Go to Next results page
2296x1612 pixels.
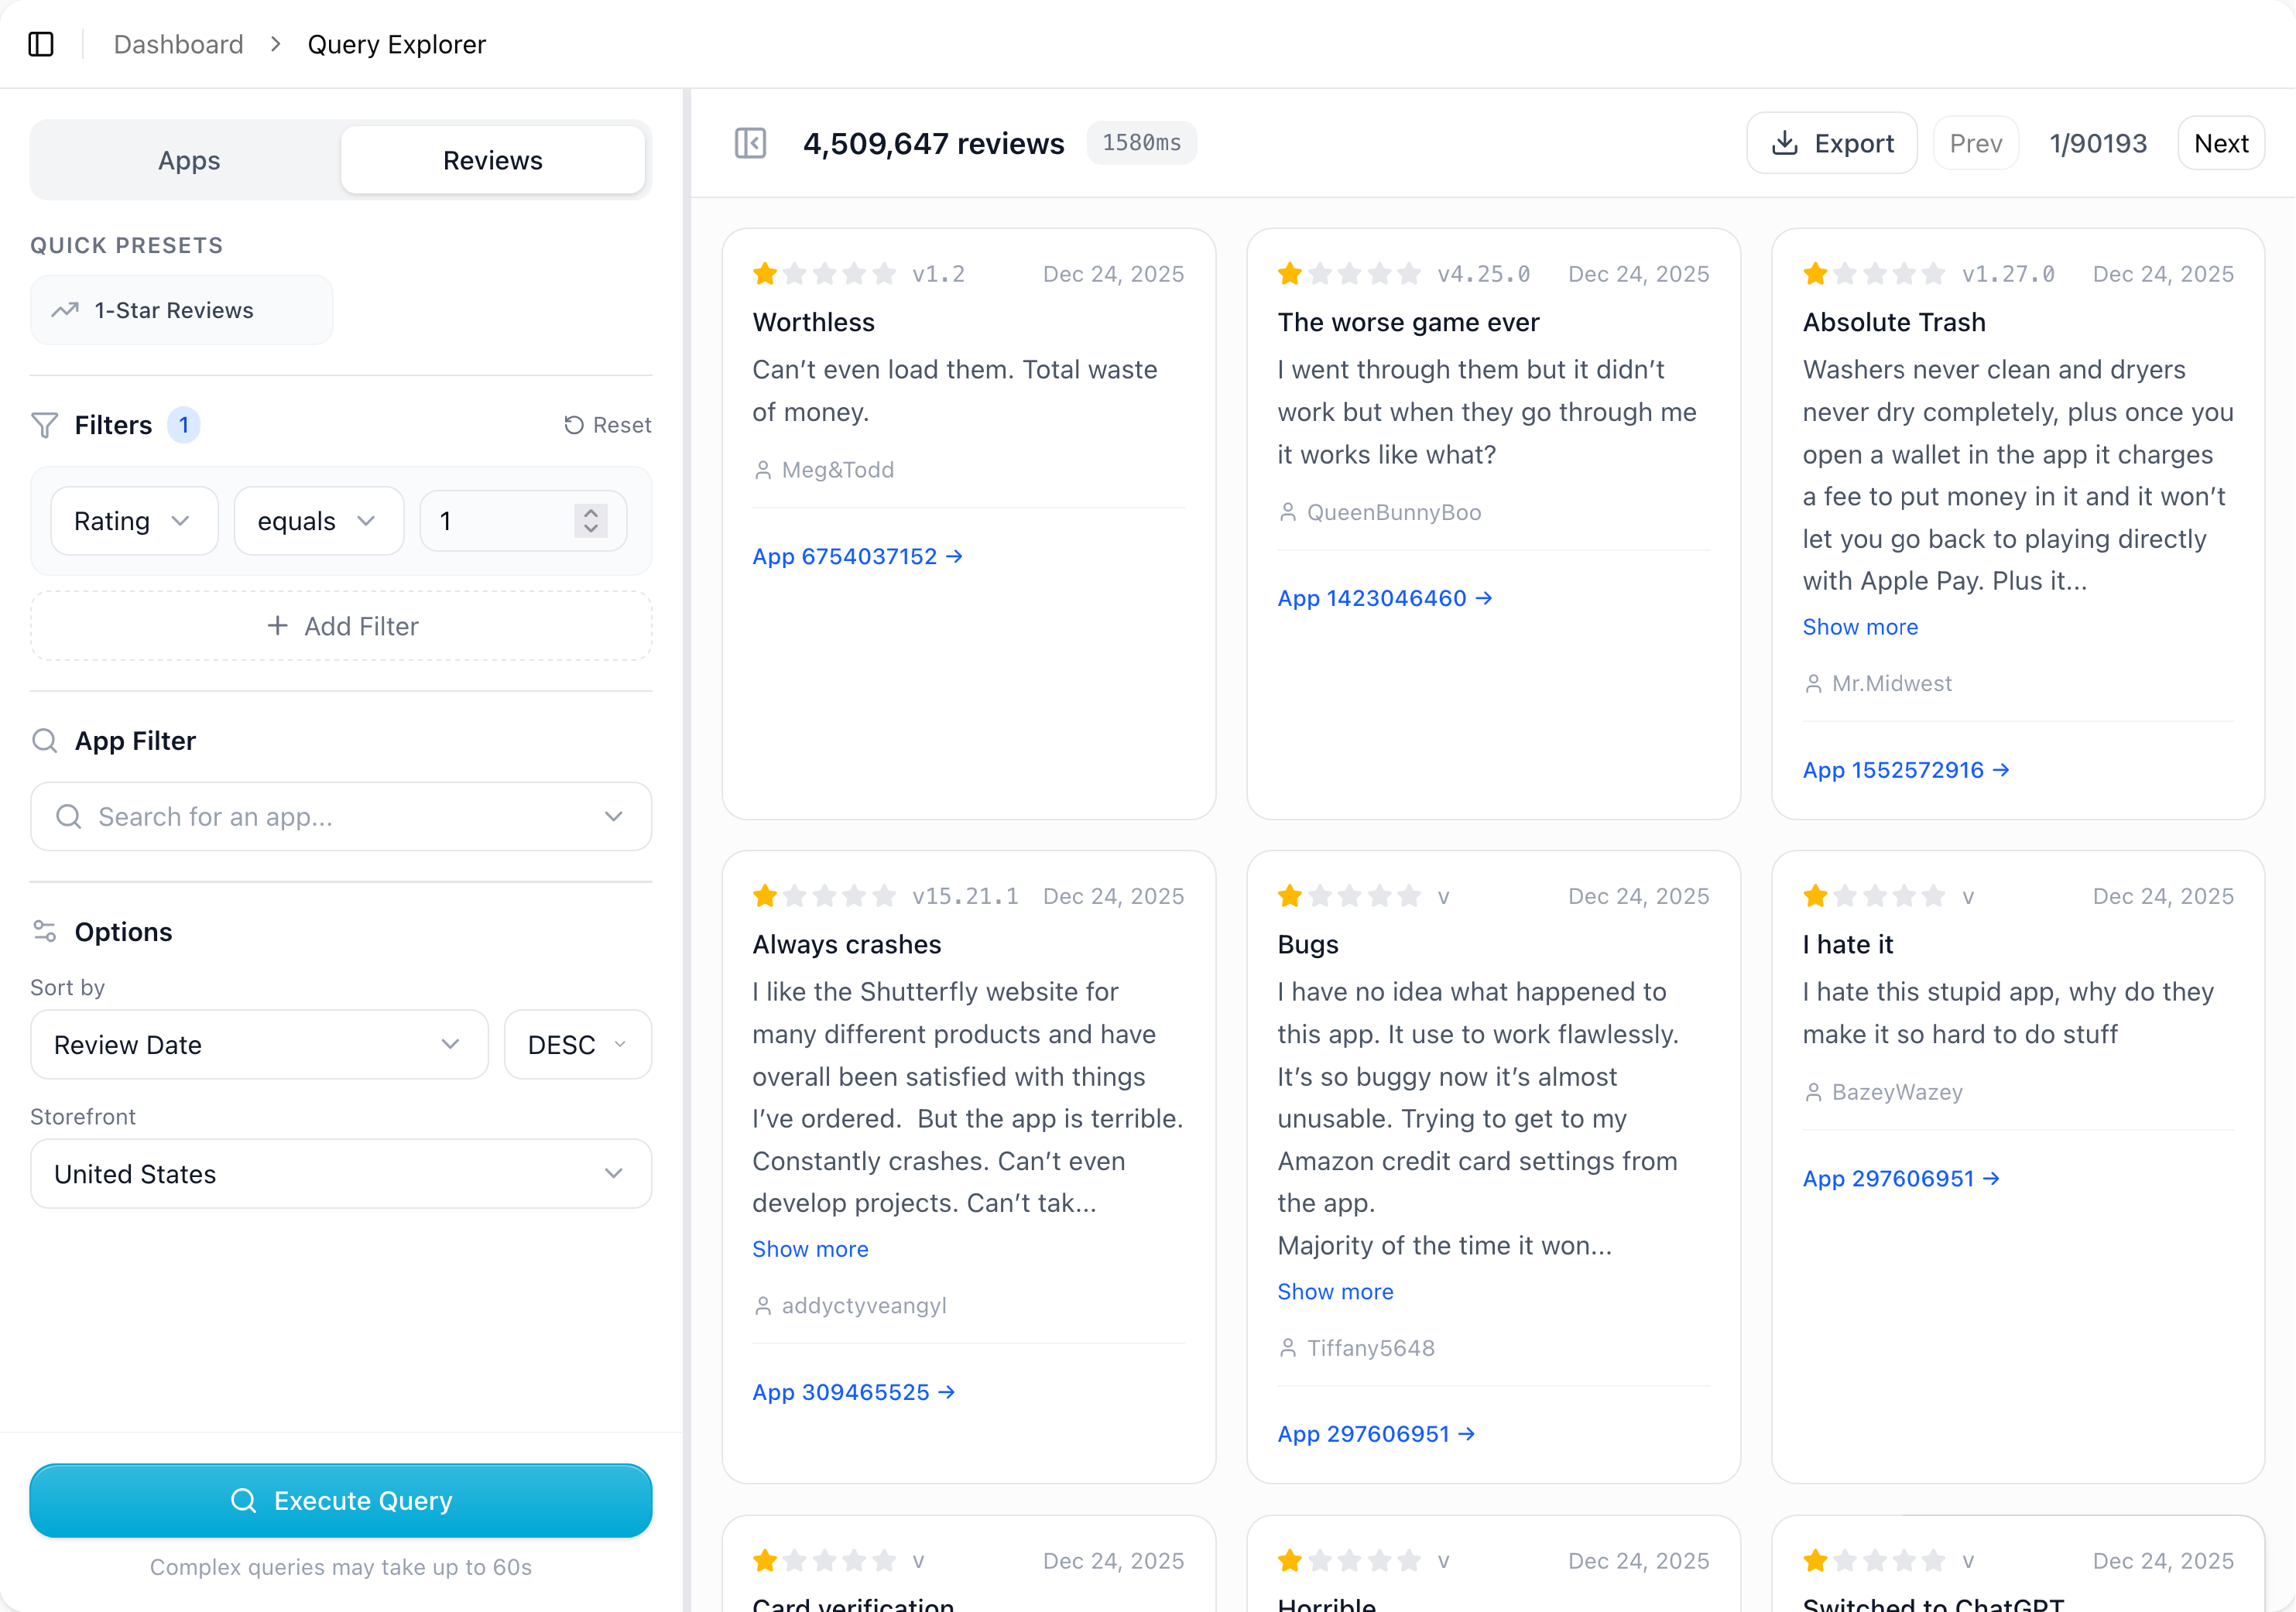[x=2220, y=143]
